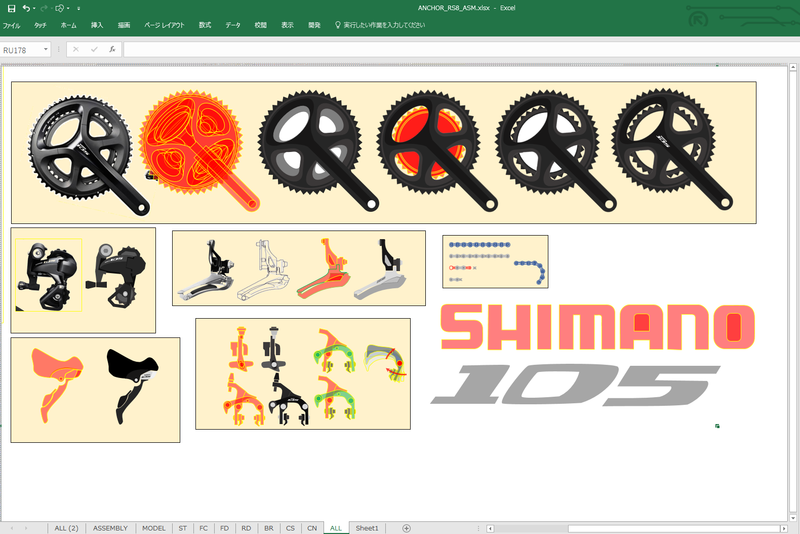Select the photo-realistic crankset image

88,153
